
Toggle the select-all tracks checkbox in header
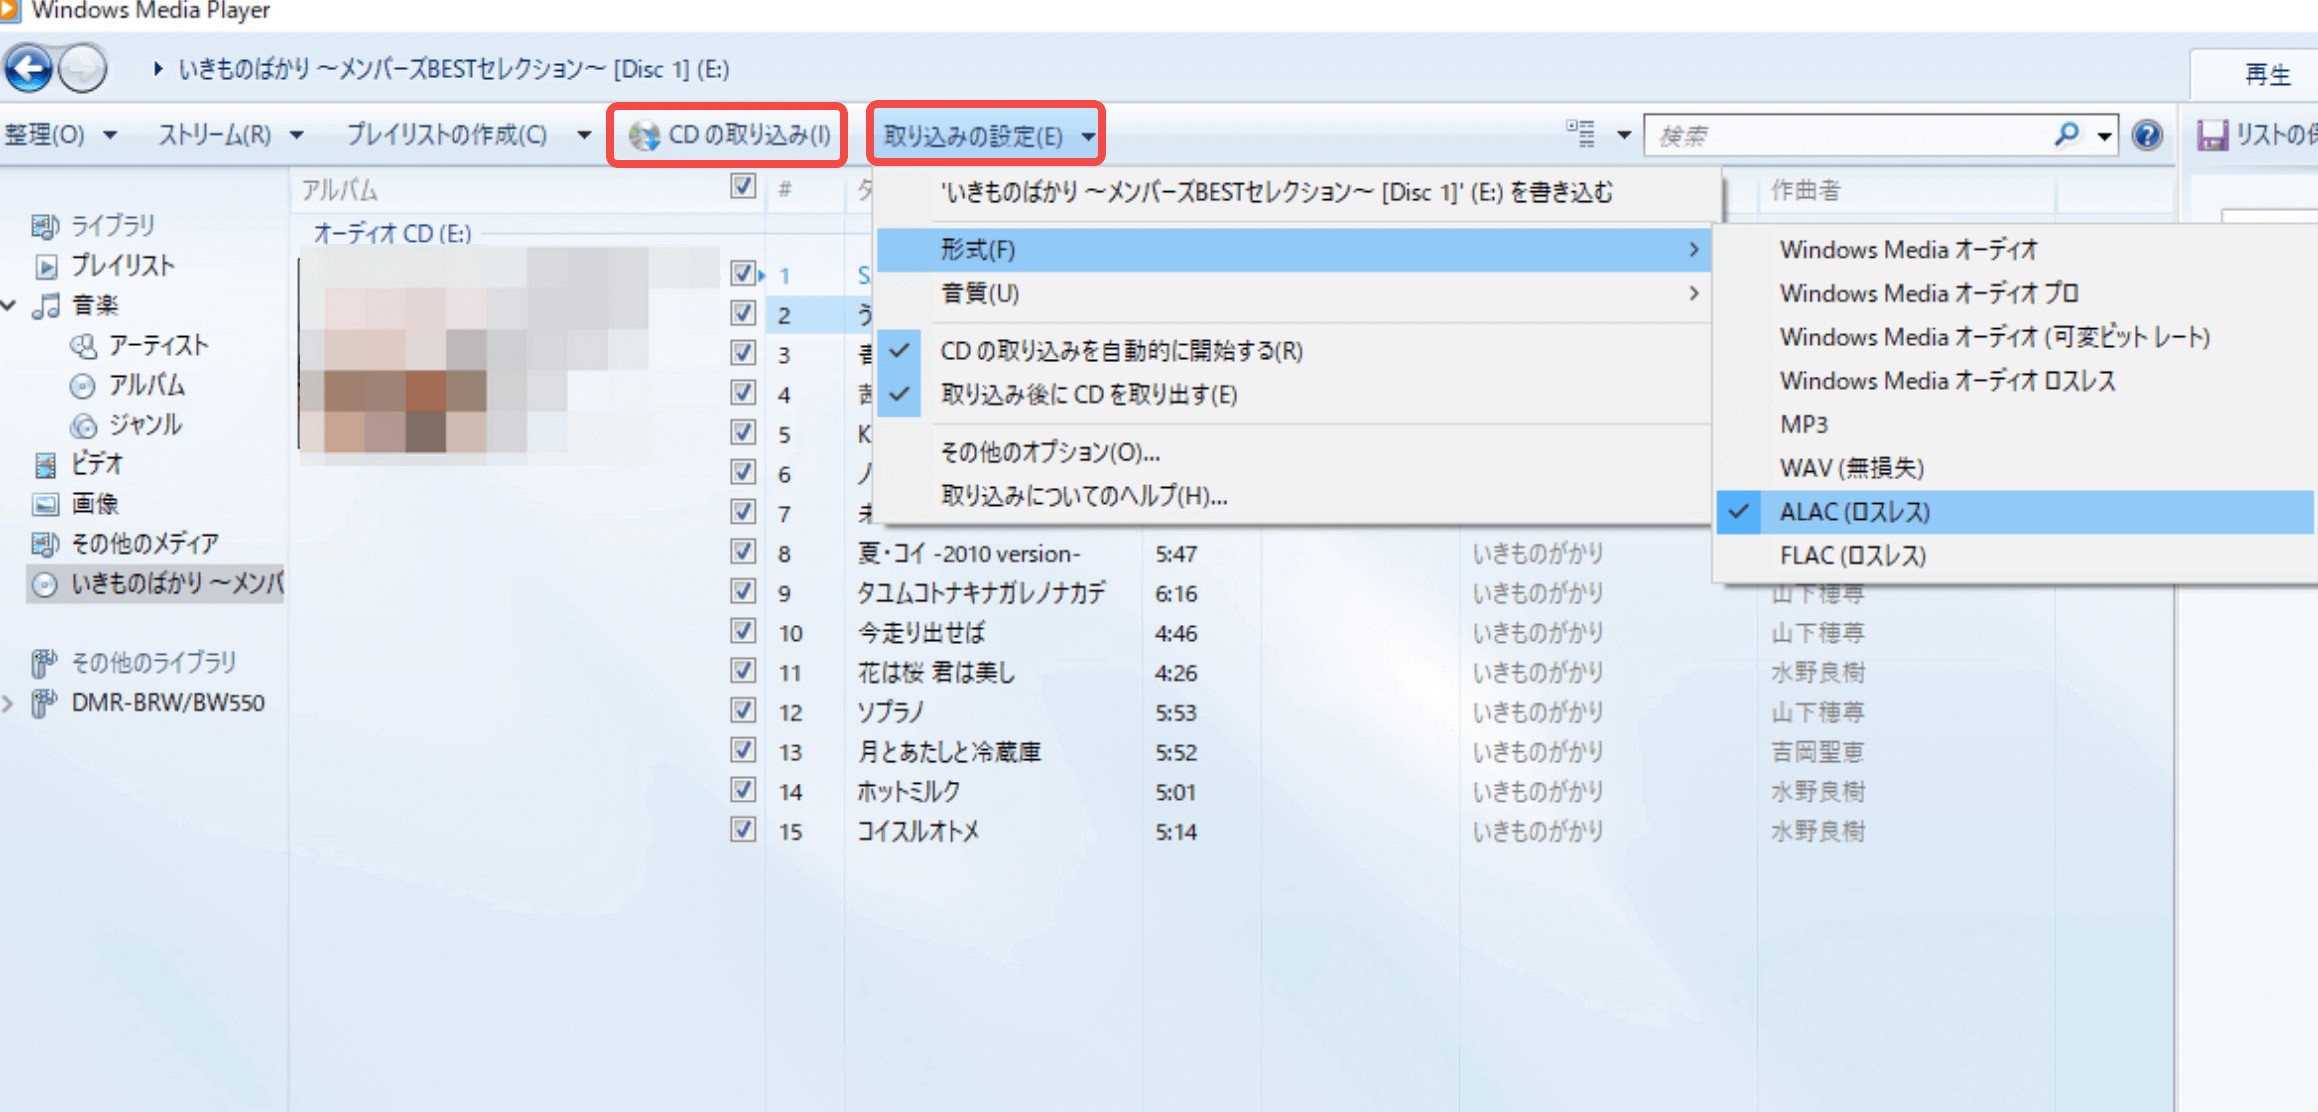click(x=743, y=186)
